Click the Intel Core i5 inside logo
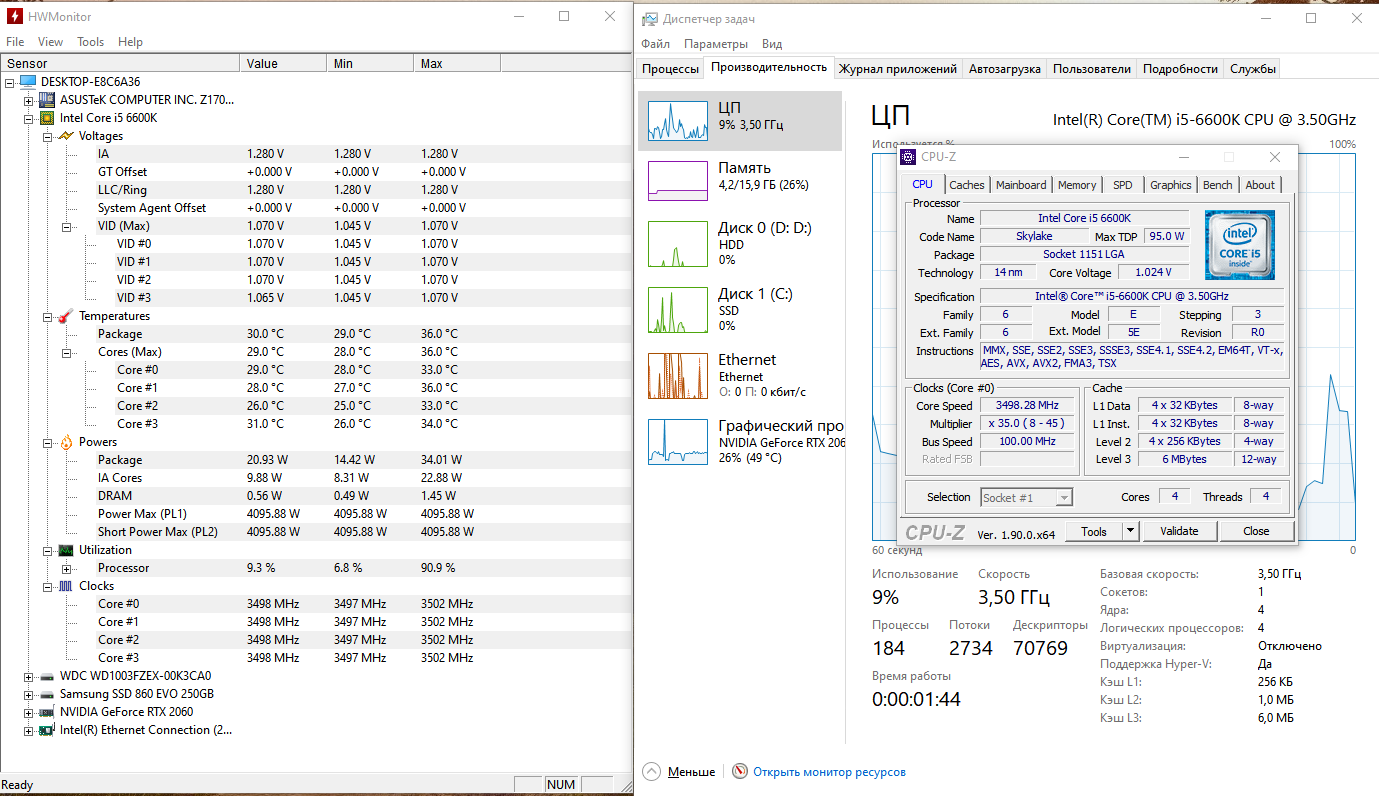The width and height of the screenshot is (1379, 796). pyautogui.click(x=1239, y=245)
